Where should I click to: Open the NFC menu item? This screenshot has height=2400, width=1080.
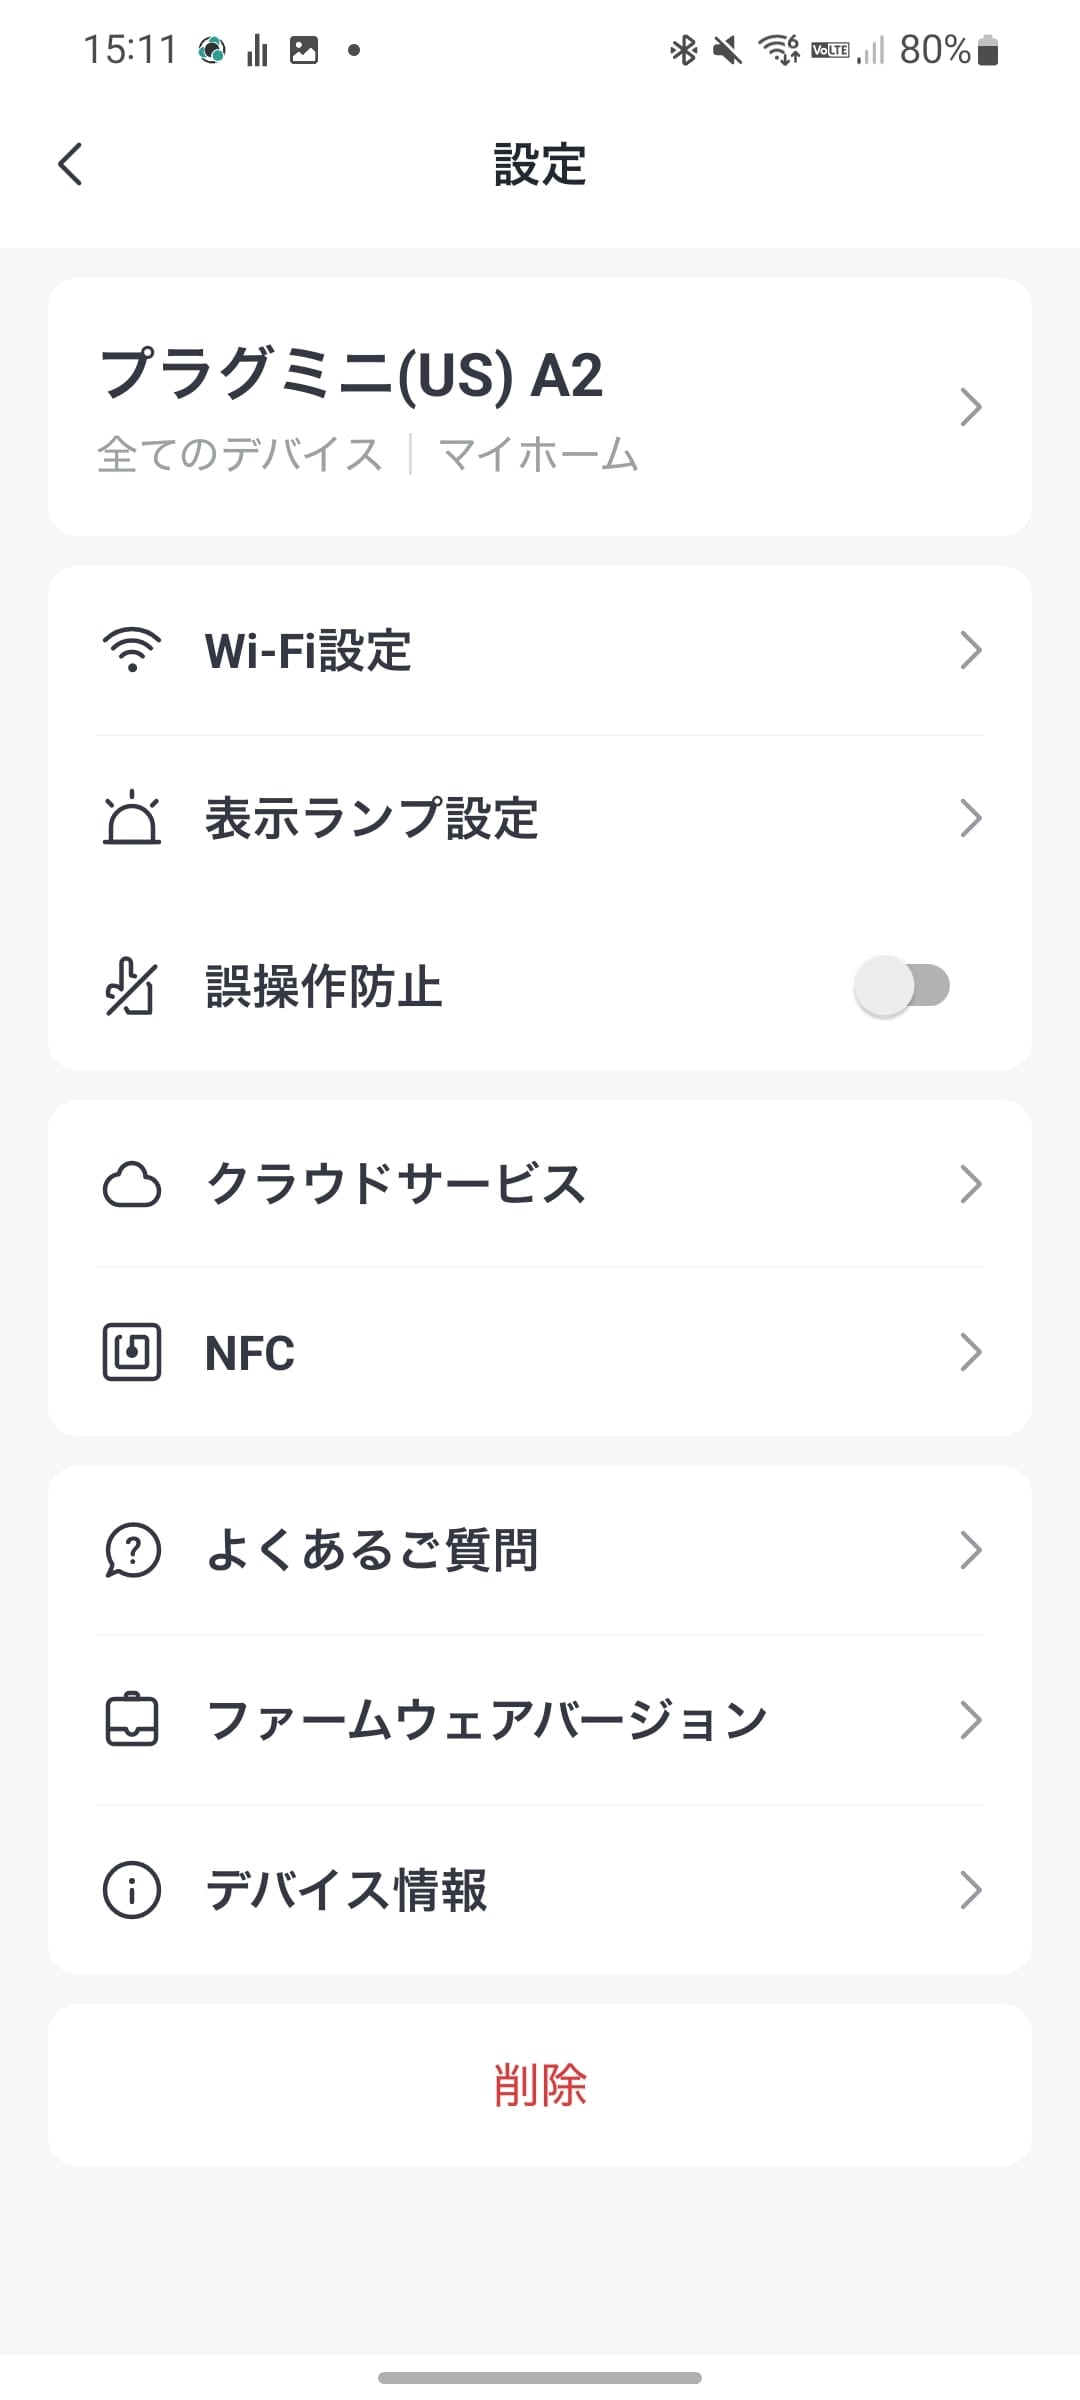pos(250,1353)
